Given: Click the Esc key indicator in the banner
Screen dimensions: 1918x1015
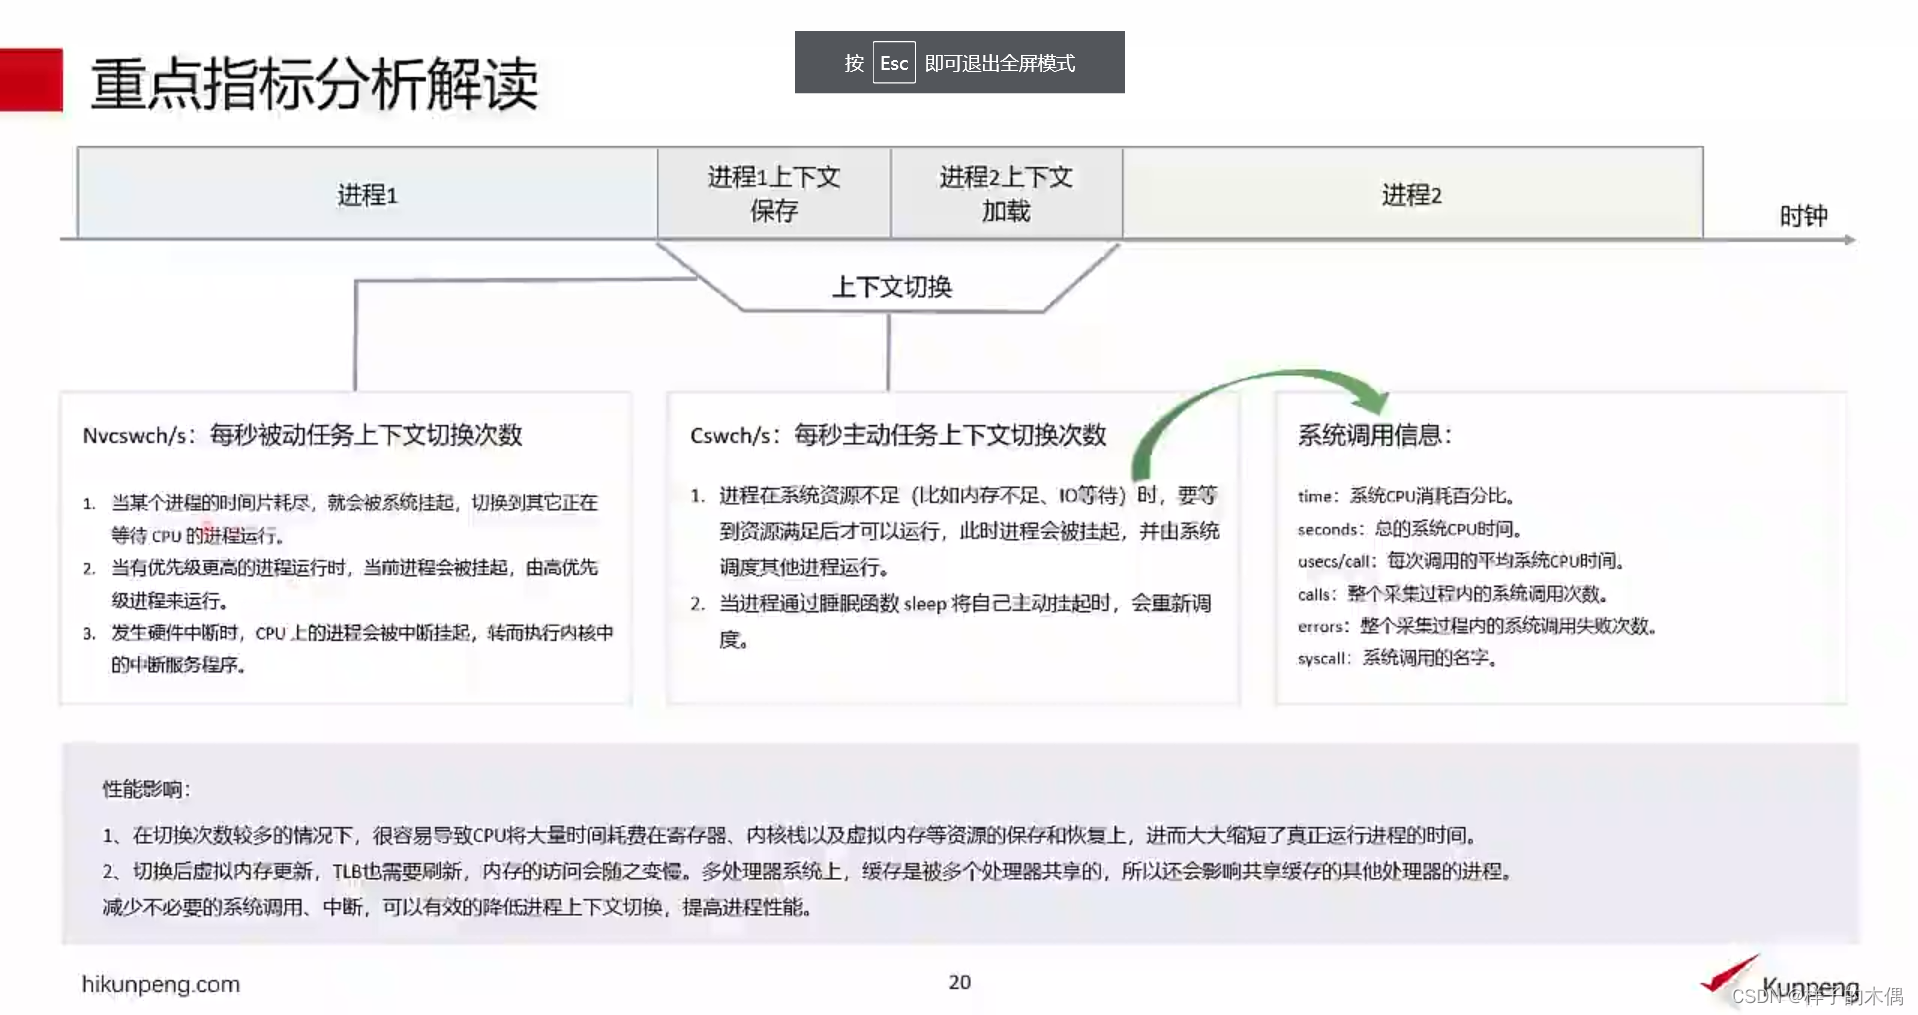Looking at the screenshot, I should [893, 62].
